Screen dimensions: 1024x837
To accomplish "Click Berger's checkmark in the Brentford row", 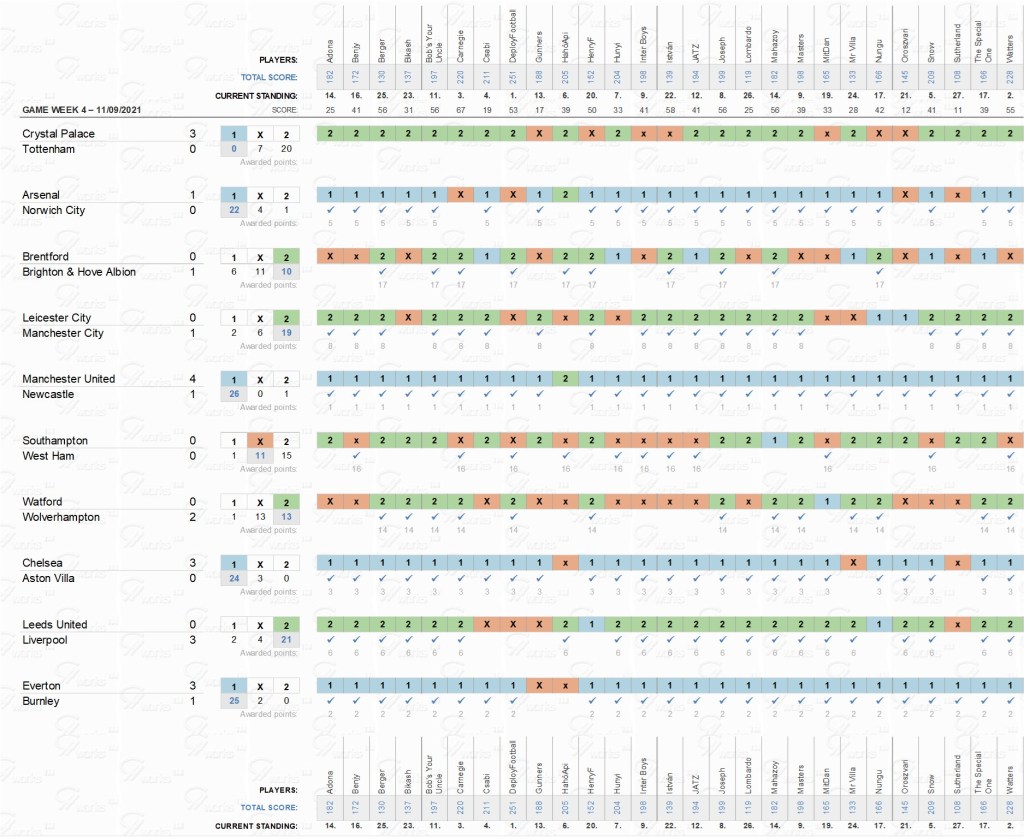I will pos(382,271).
